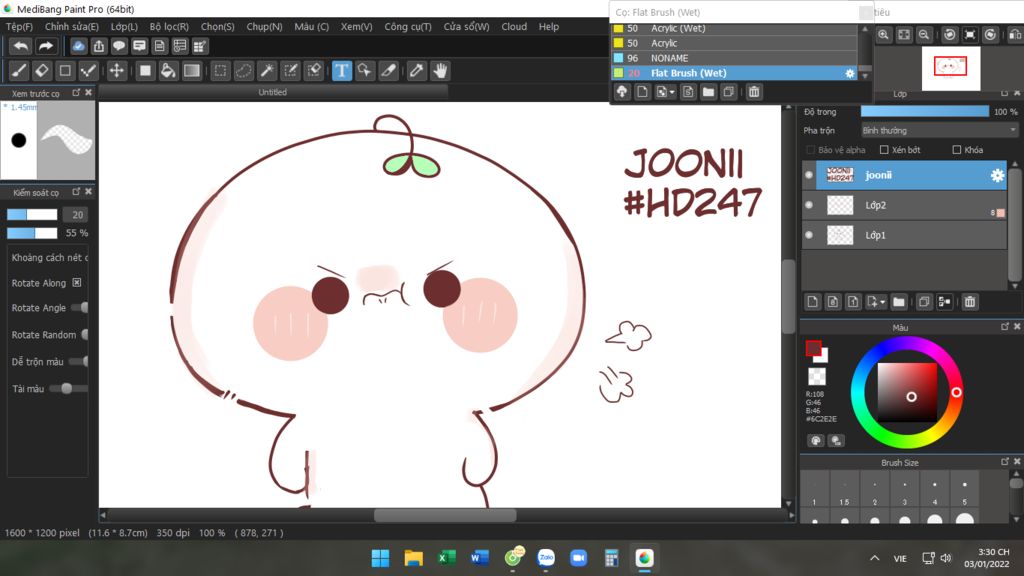Select the Acrylic (Wet) brush
This screenshot has width=1024, height=576.
(734, 28)
